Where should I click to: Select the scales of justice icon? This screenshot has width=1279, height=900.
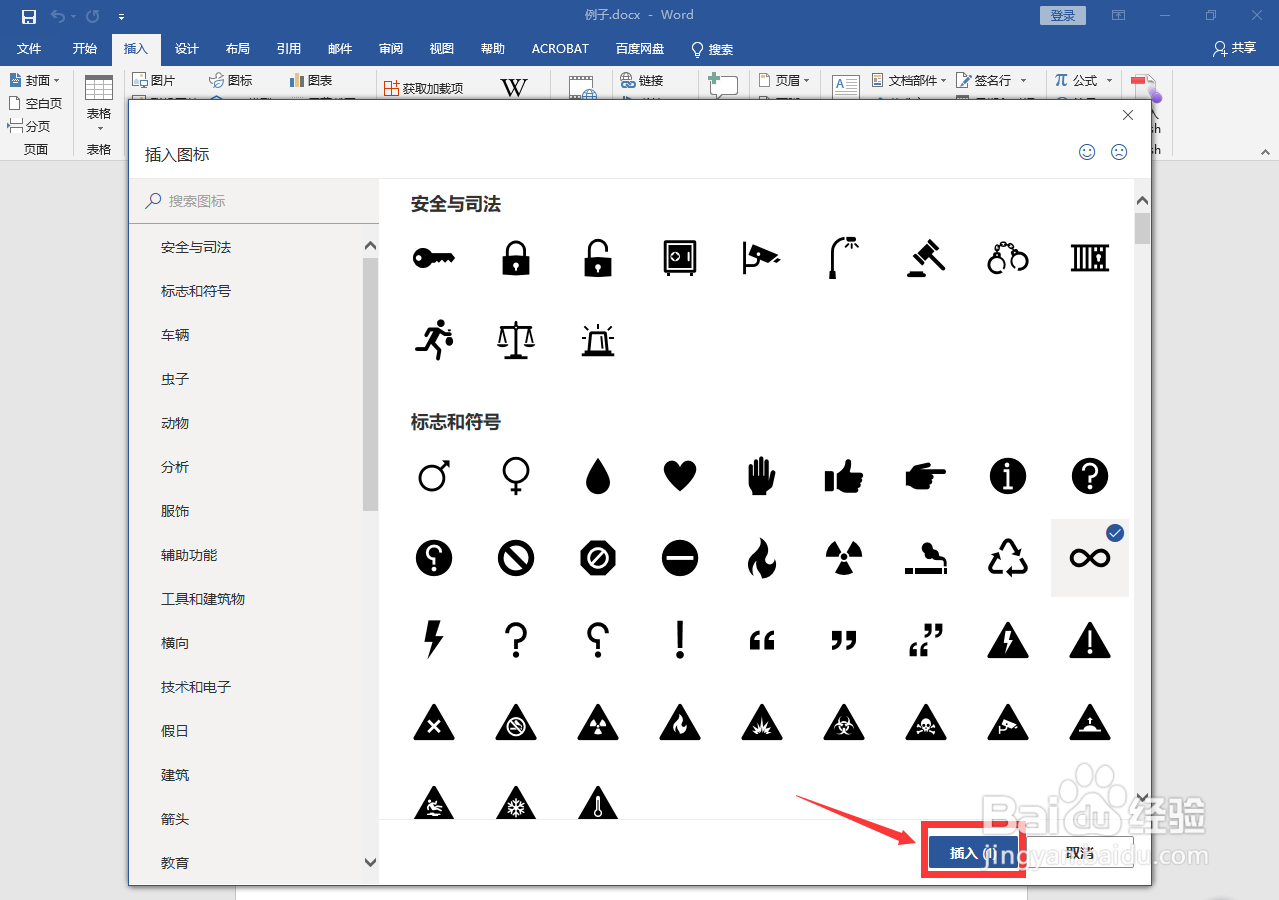[x=515, y=339]
